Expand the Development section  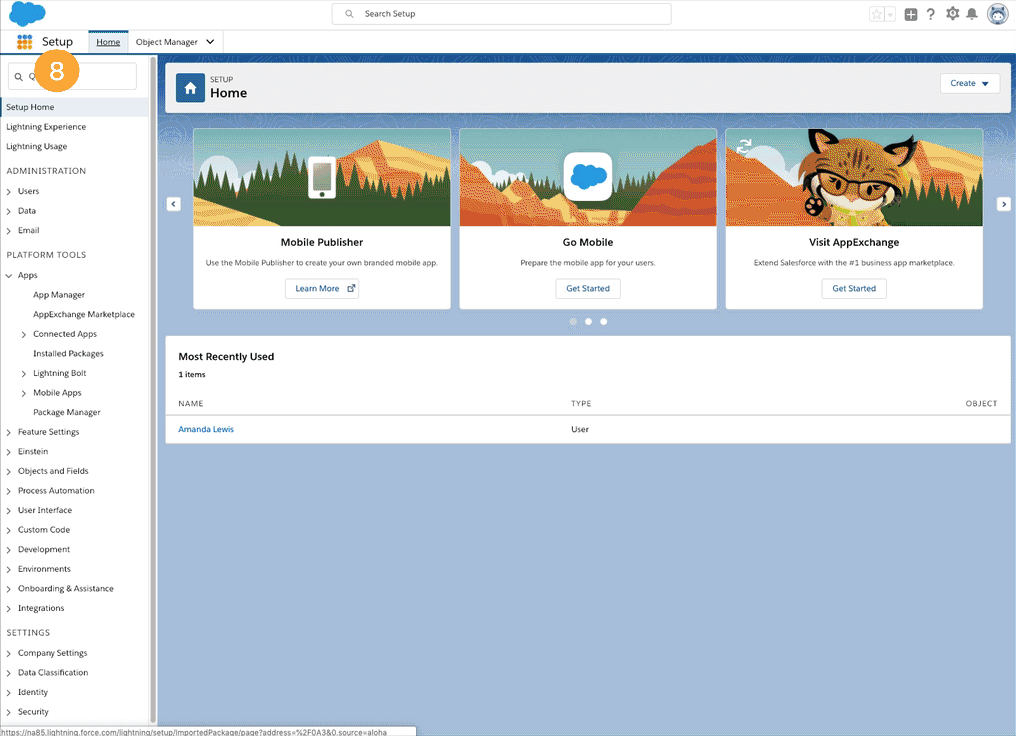coord(9,550)
